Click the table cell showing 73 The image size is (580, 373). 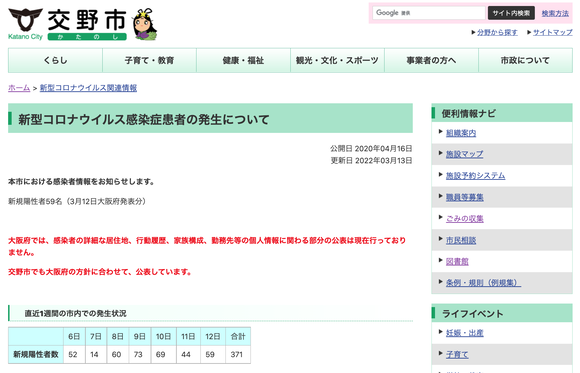[139, 354]
